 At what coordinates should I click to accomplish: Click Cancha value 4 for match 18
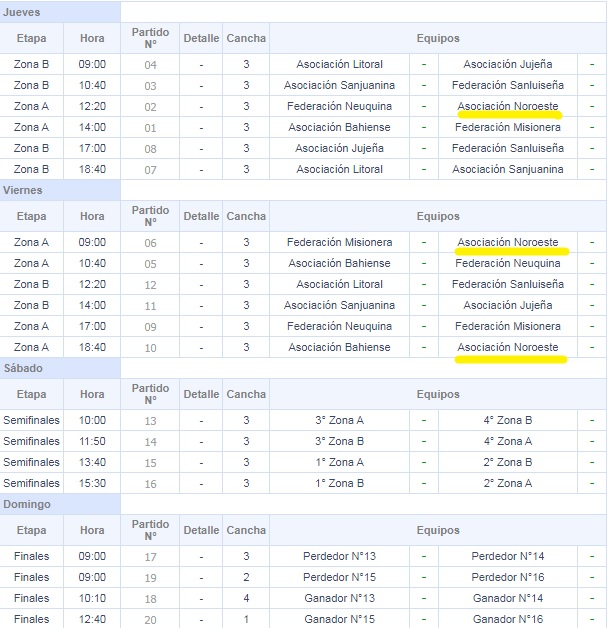[x=246, y=598]
